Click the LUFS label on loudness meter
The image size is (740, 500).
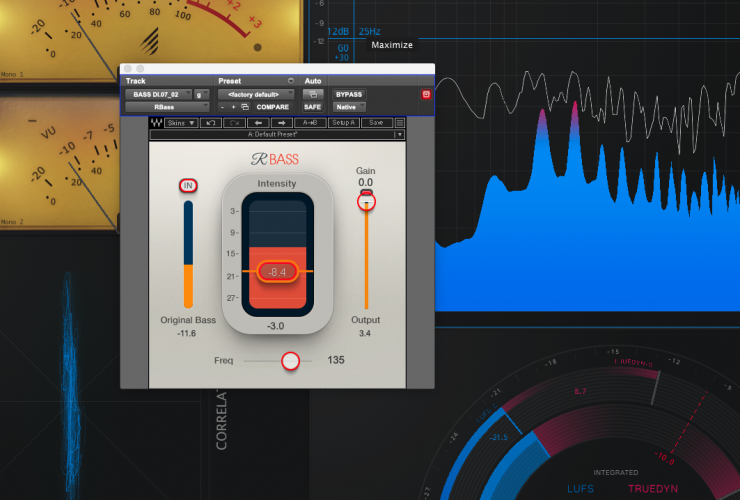coord(580,489)
